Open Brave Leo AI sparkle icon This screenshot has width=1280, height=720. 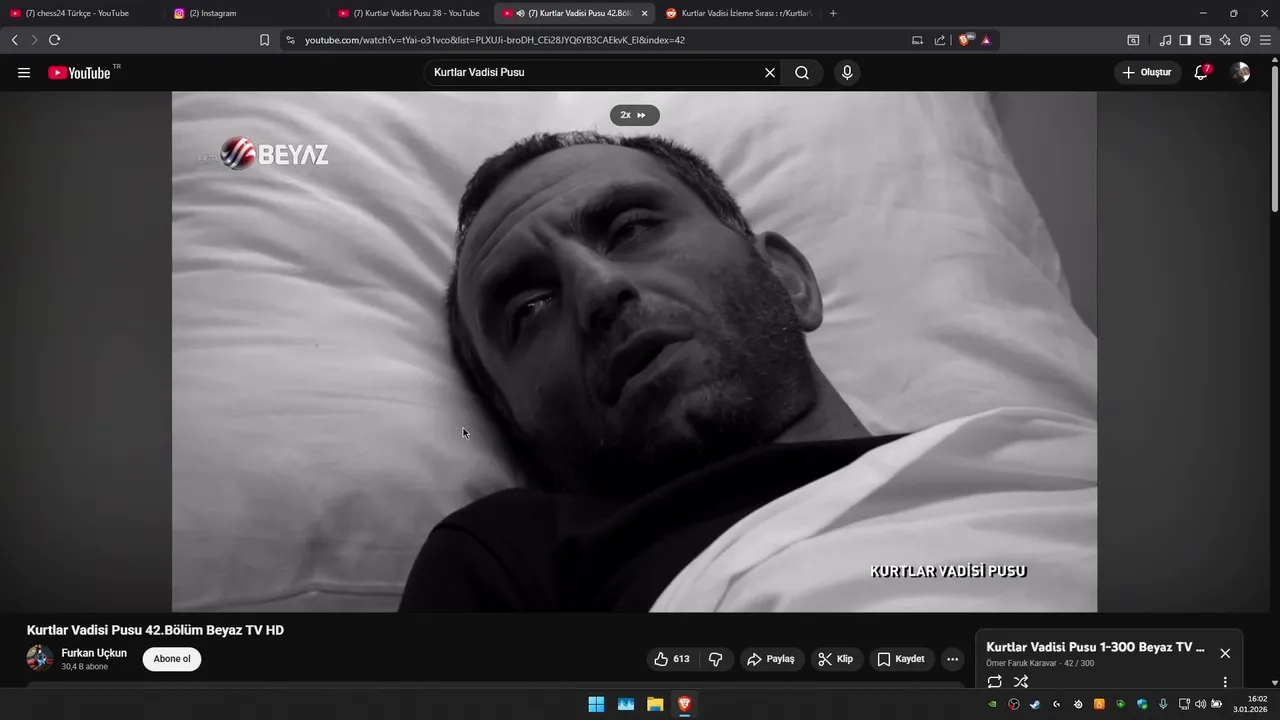(x=1225, y=40)
